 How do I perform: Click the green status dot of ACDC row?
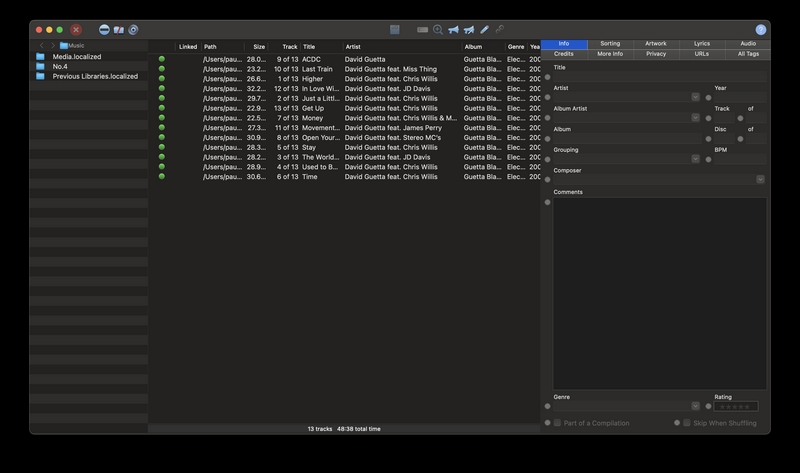(162, 59)
